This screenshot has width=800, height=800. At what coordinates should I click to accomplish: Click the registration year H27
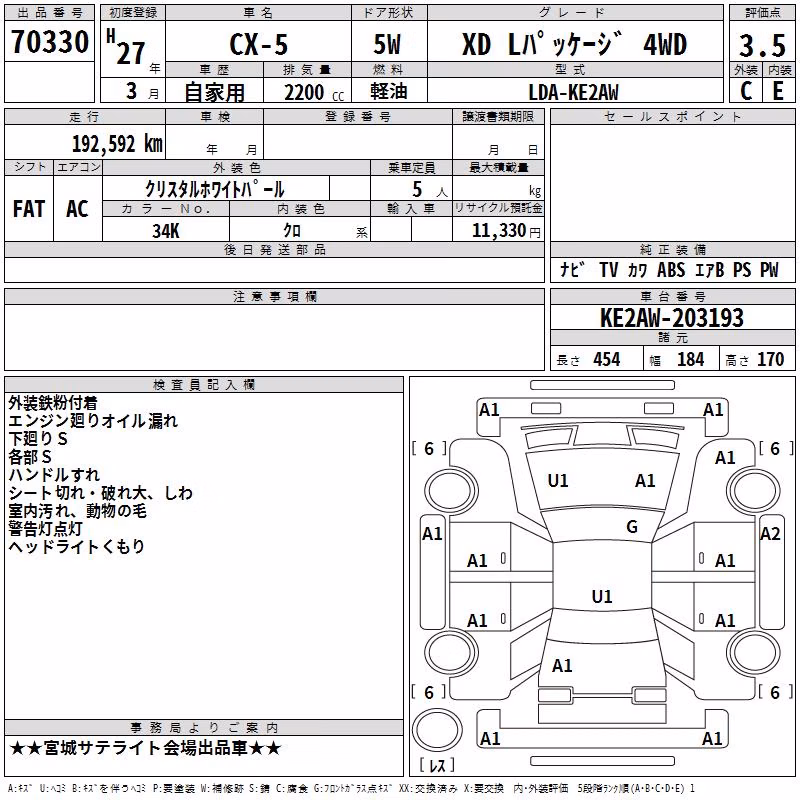coord(126,47)
